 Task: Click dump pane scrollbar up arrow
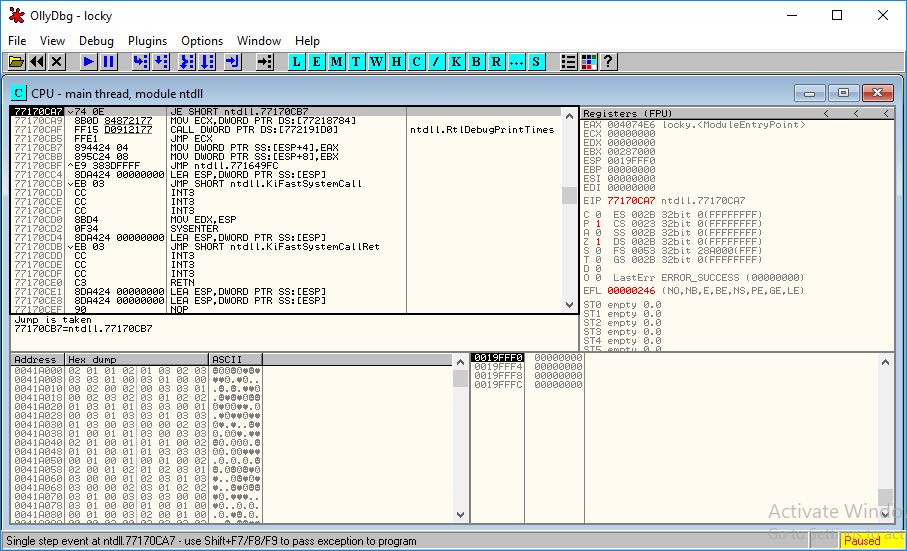pos(460,362)
